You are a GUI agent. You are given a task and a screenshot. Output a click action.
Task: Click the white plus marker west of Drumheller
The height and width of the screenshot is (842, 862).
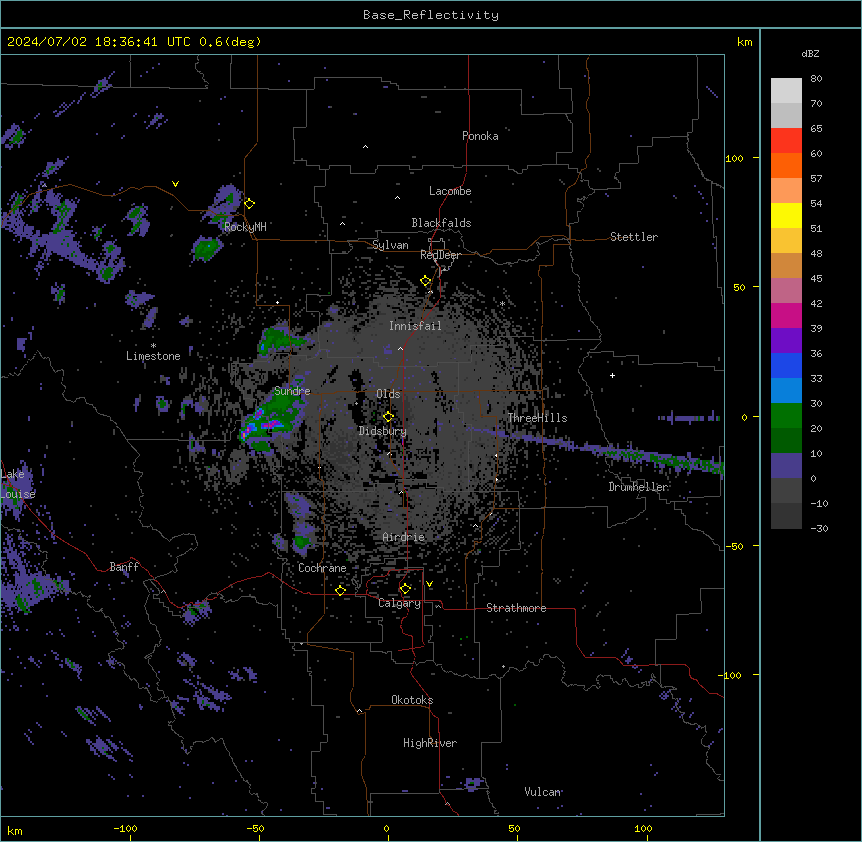(612, 375)
